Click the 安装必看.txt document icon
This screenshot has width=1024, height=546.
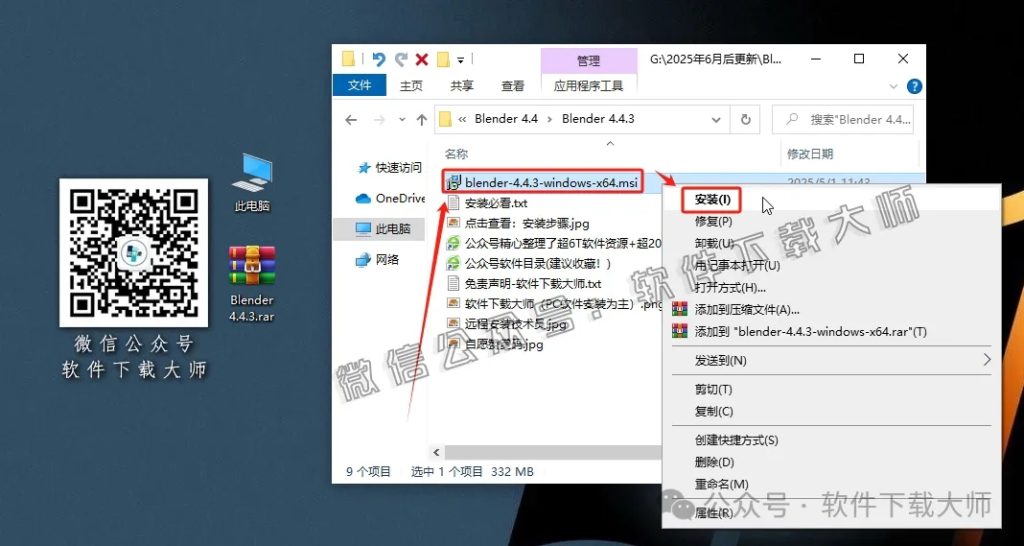point(453,203)
